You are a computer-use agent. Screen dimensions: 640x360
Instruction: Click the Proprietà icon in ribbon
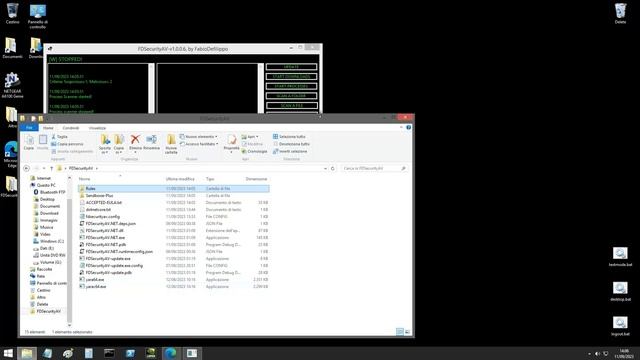(231, 143)
